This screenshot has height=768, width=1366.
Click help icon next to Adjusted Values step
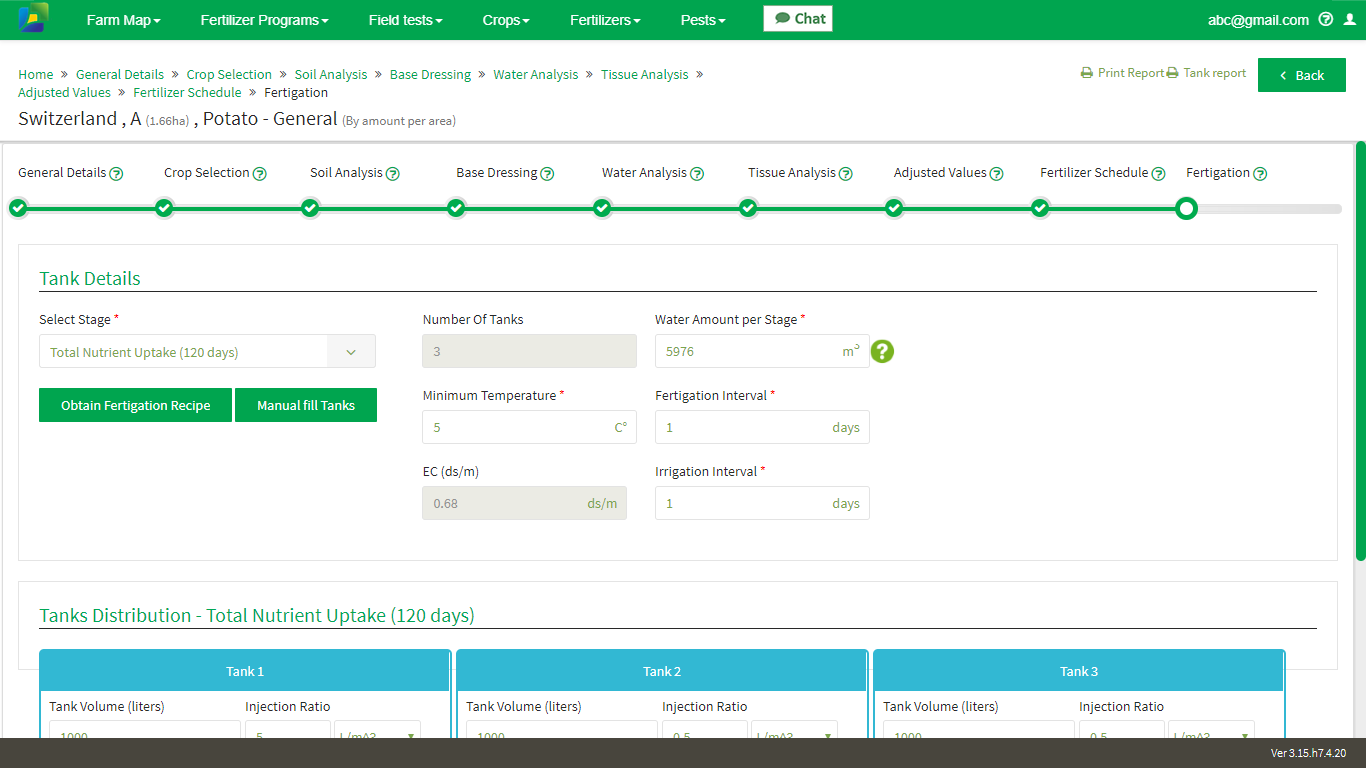point(997,173)
